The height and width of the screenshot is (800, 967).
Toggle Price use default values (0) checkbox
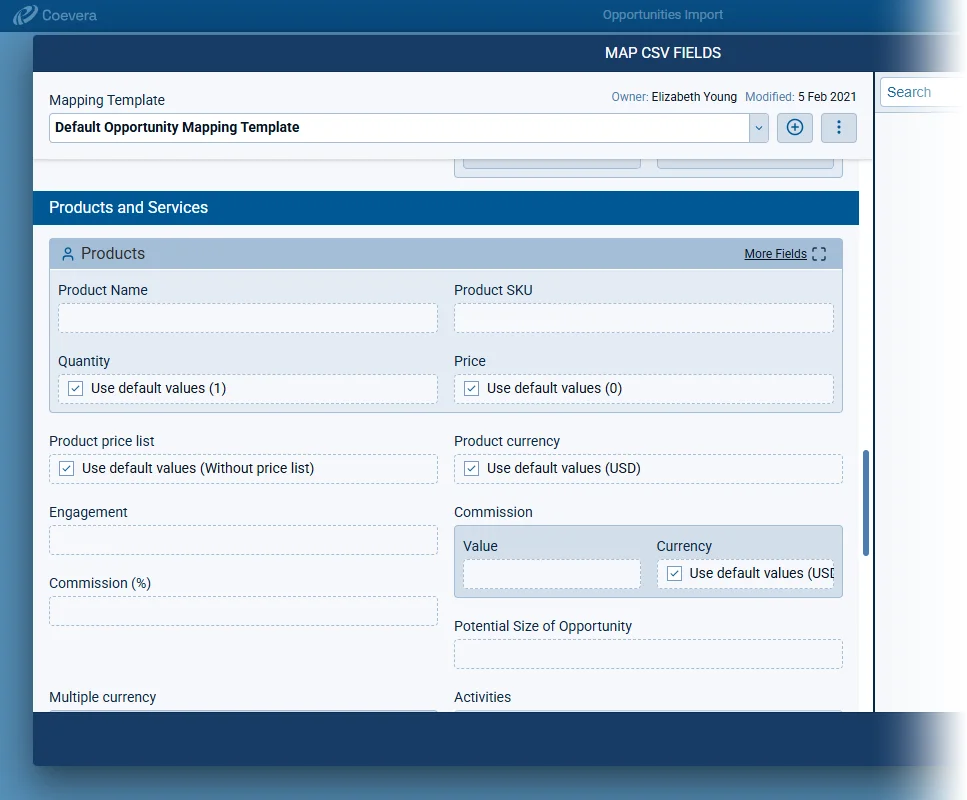pyautogui.click(x=471, y=389)
